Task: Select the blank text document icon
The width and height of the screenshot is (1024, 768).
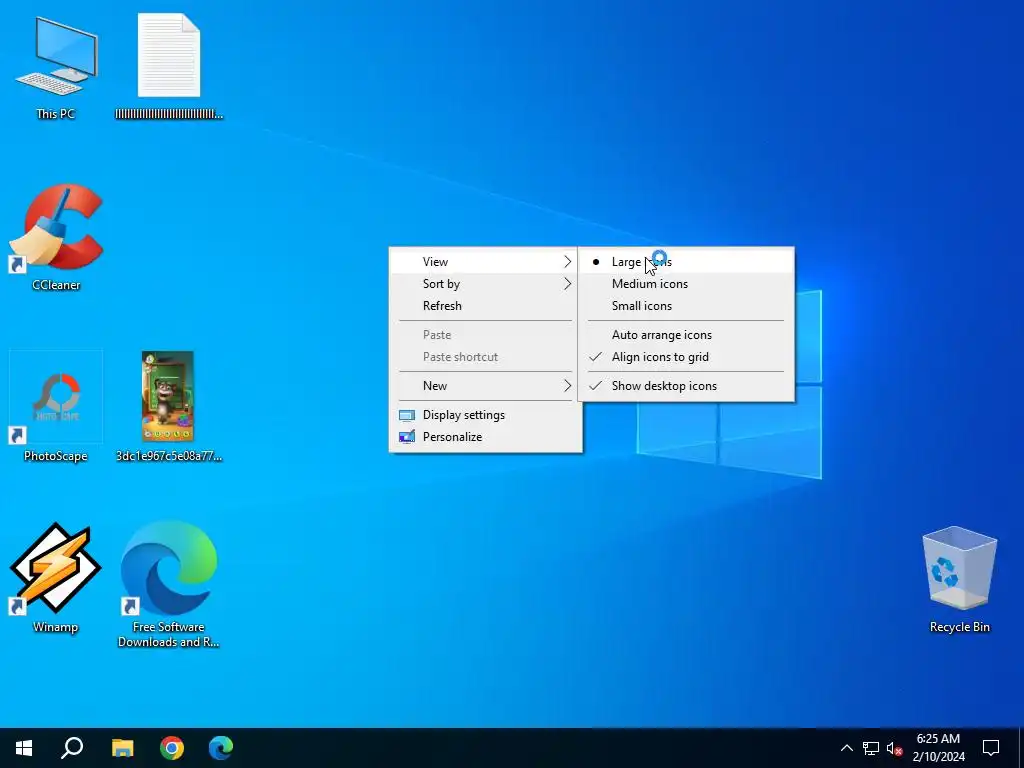Action: click(x=168, y=56)
